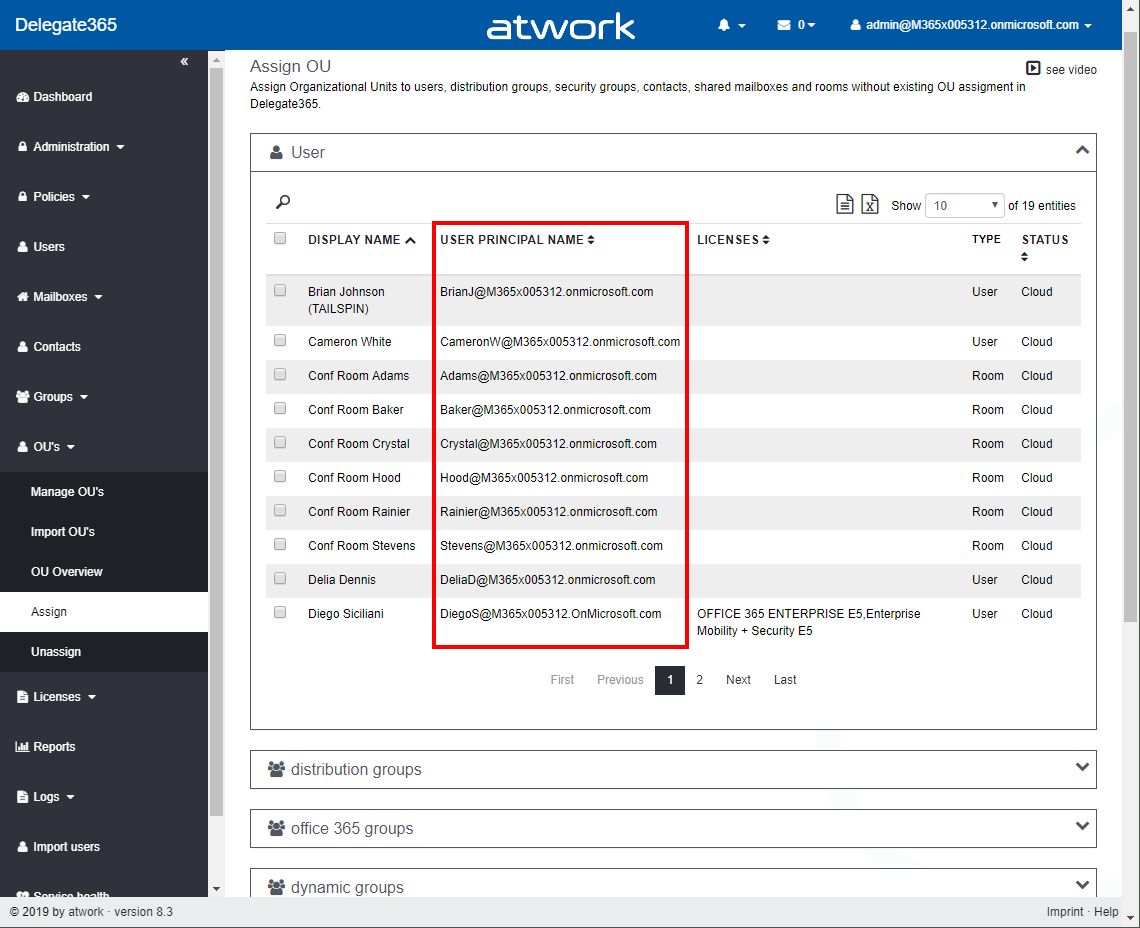Collapse the sidebar with double-chevron icon
Image resolution: width=1140 pixels, height=928 pixels.
pyautogui.click(x=184, y=62)
